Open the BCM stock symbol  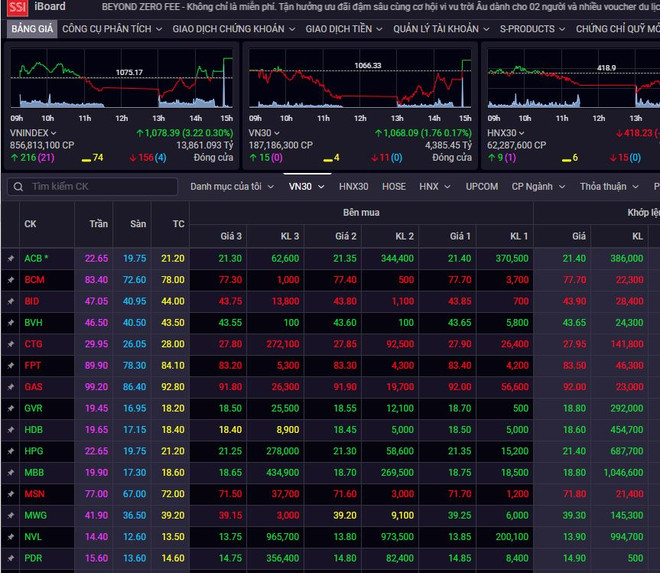pos(34,279)
